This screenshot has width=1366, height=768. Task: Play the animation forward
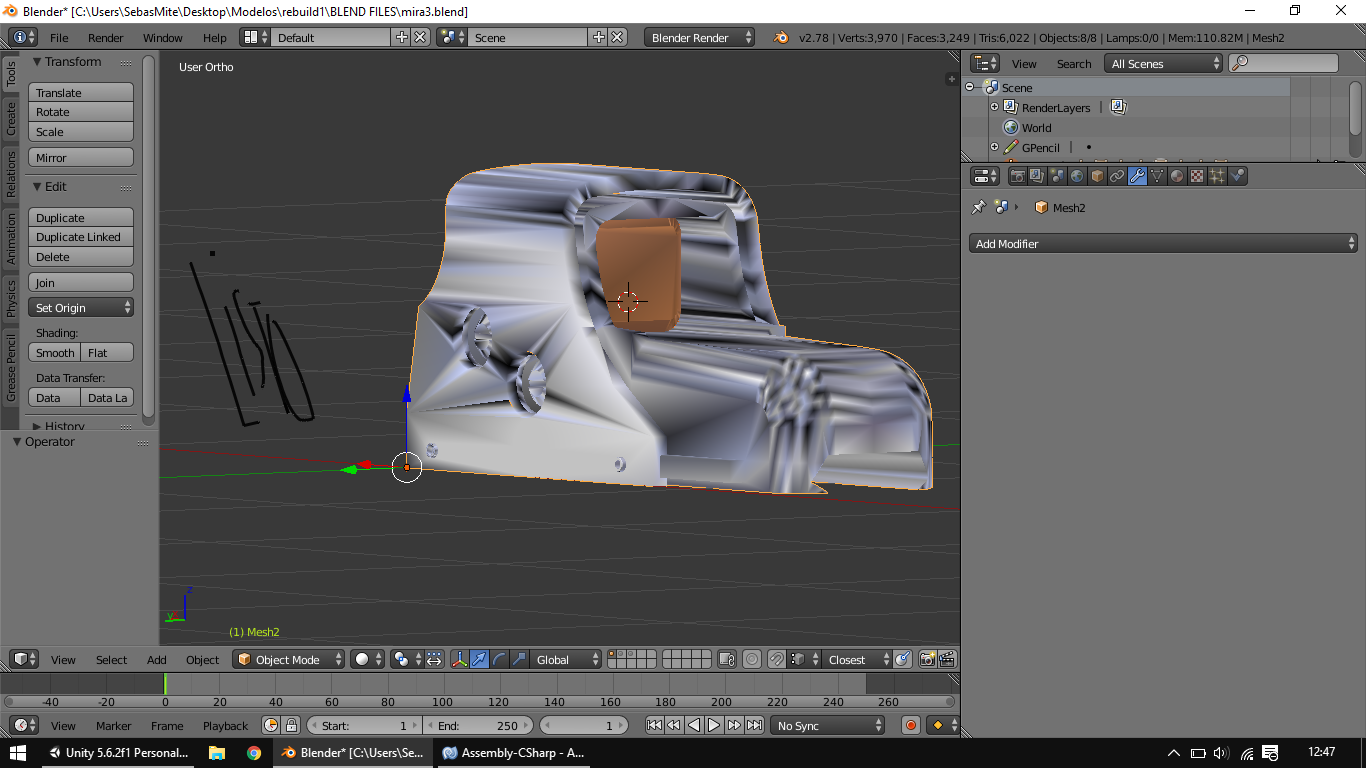(x=714, y=725)
